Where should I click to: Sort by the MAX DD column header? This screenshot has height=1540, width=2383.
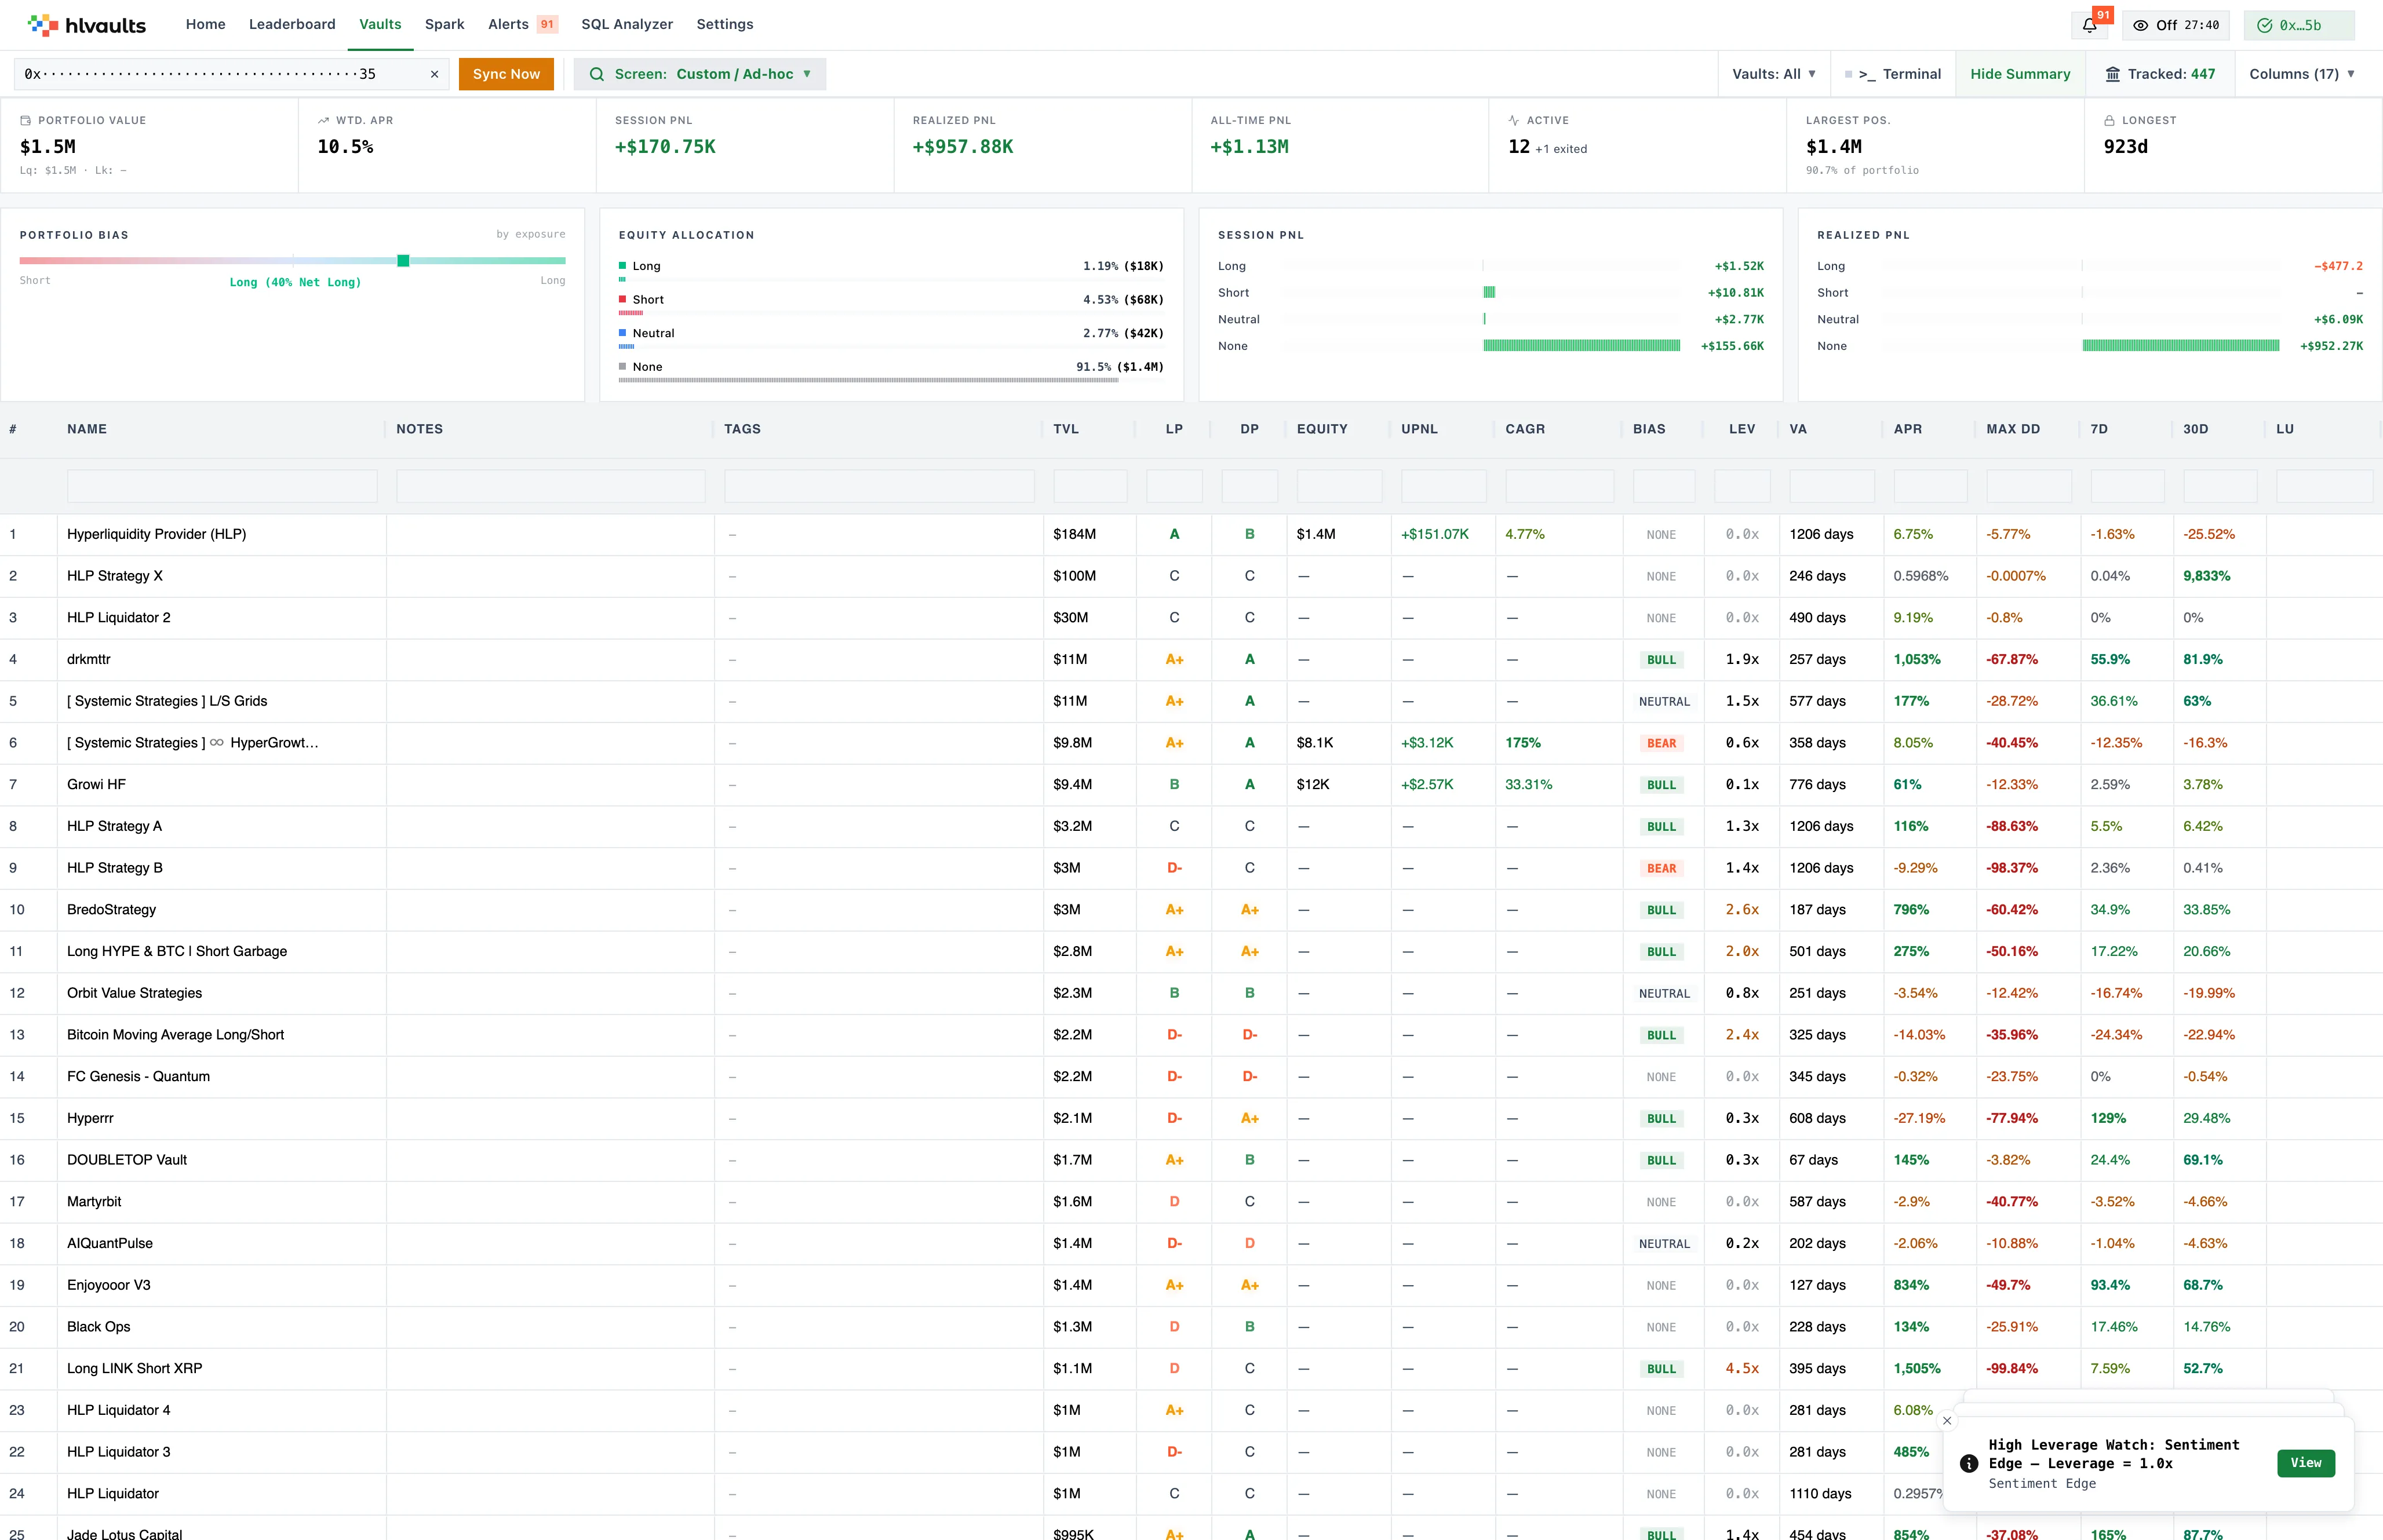tap(2013, 429)
